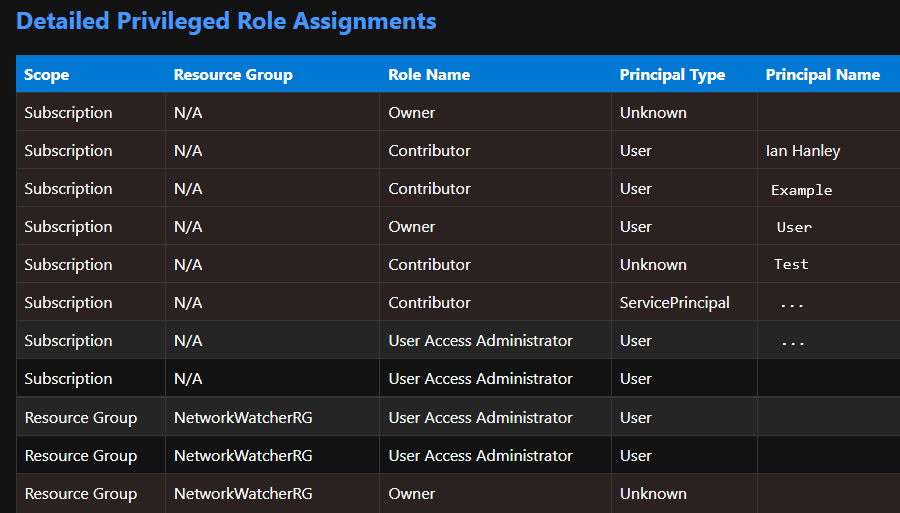Click Resource Group scope in the Owner row
This screenshot has width=900, height=513.
[x=80, y=494]
